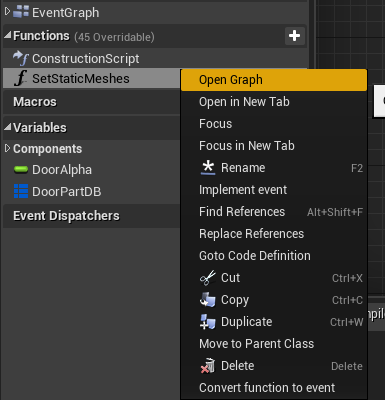Image resolution: width=385 pixels, height=400 pixels.
Task: Click the Ctrl+X shortcut label
Action: point(347,278)
